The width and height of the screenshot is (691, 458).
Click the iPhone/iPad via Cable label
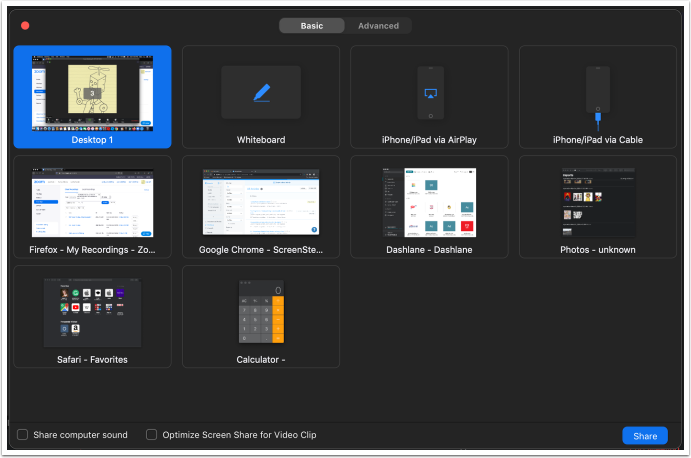[x=598, y=140]
